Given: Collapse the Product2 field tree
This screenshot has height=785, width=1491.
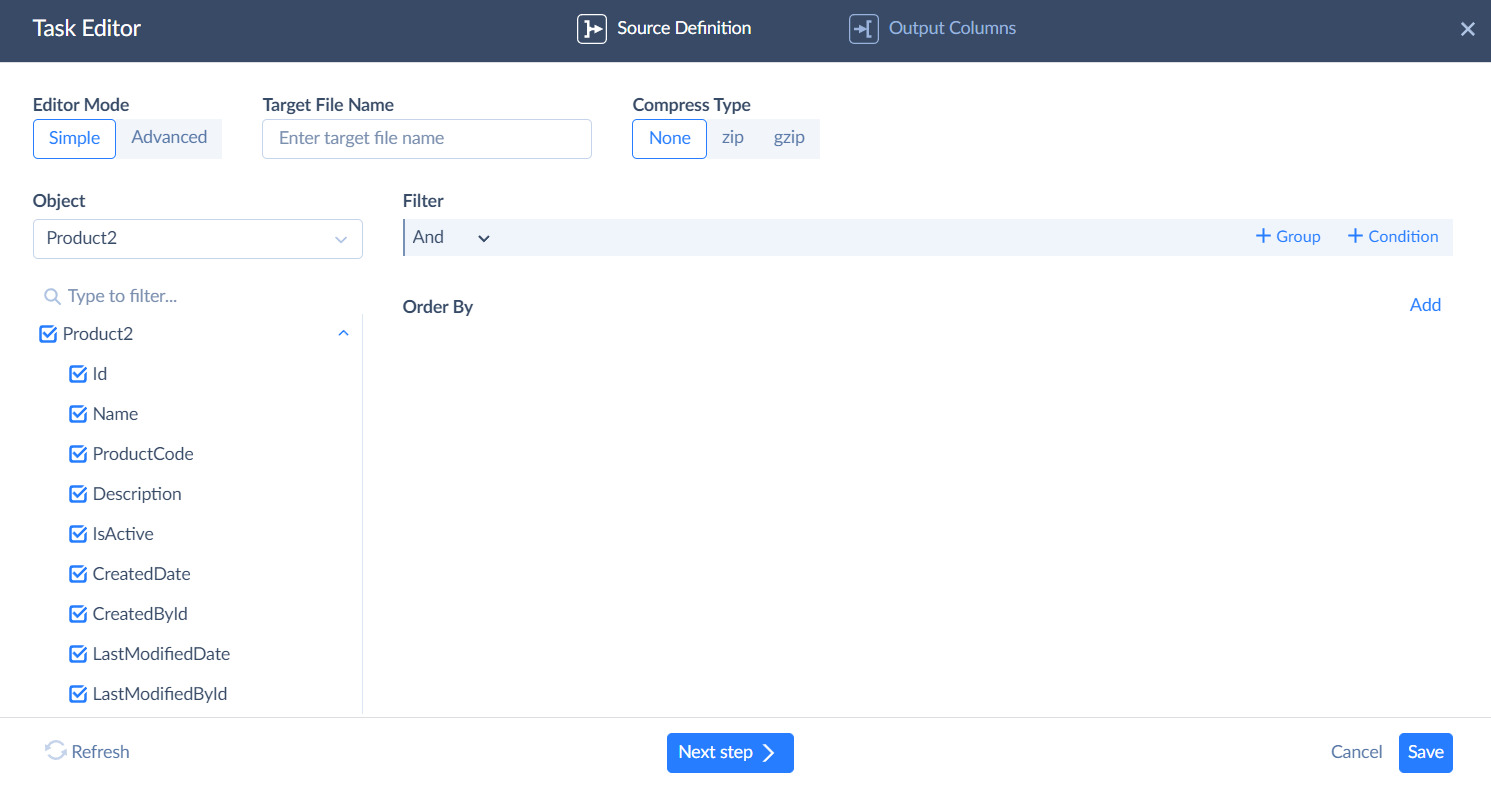Looking at the screenshot, I should [343, 334].
